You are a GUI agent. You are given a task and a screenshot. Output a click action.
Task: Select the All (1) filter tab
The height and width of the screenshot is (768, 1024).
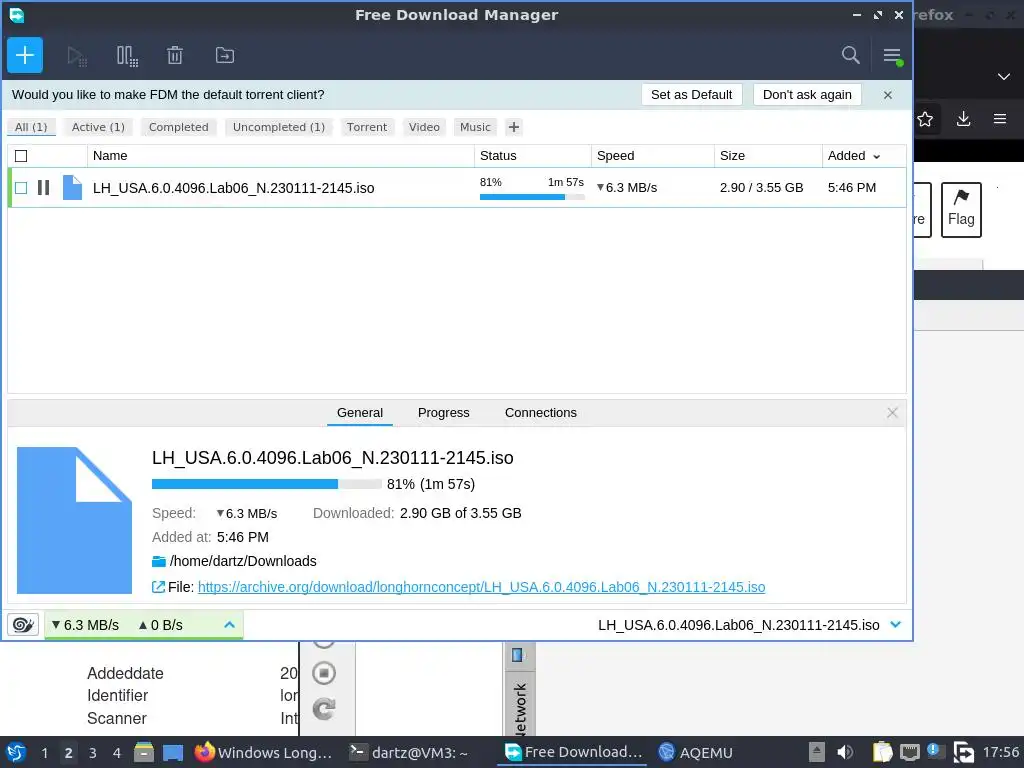click(x=31, y=127)
